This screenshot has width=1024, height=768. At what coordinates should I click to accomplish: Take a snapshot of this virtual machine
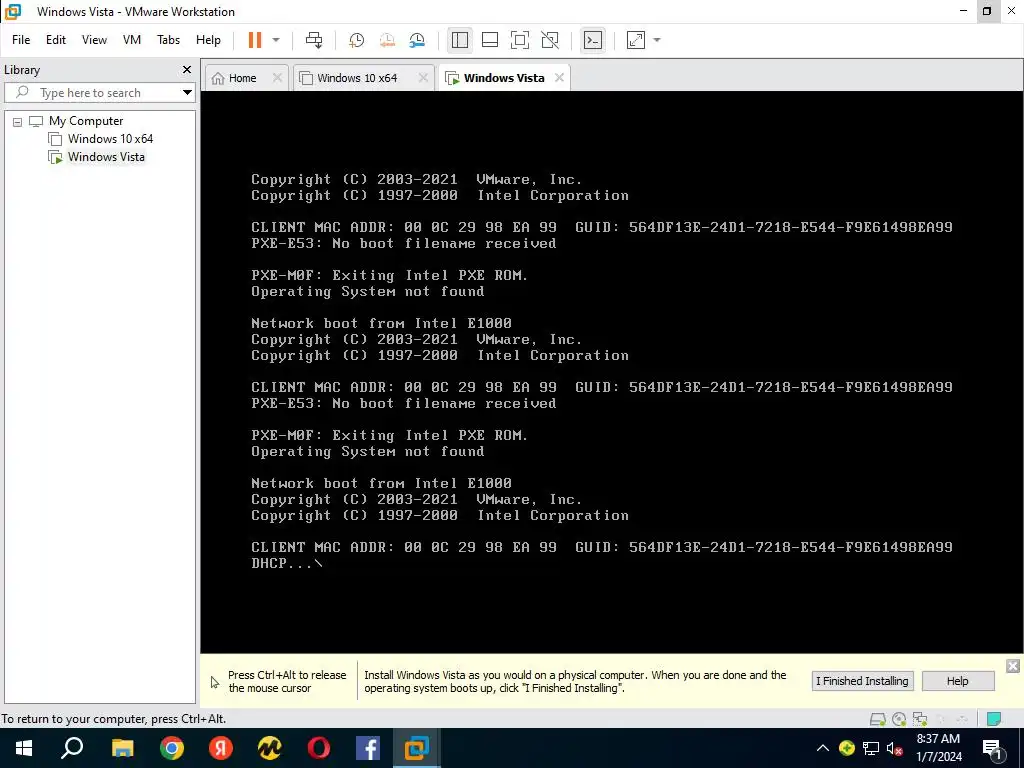pos(356,40)
